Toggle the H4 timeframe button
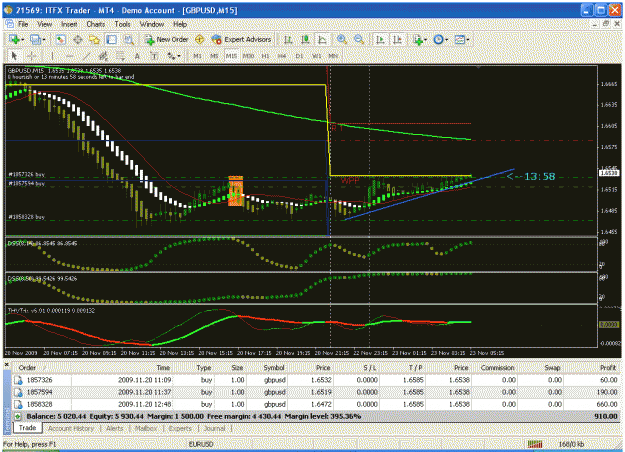Image resolution: width=625 pixels, height=452 pixels. pos(282,56)
